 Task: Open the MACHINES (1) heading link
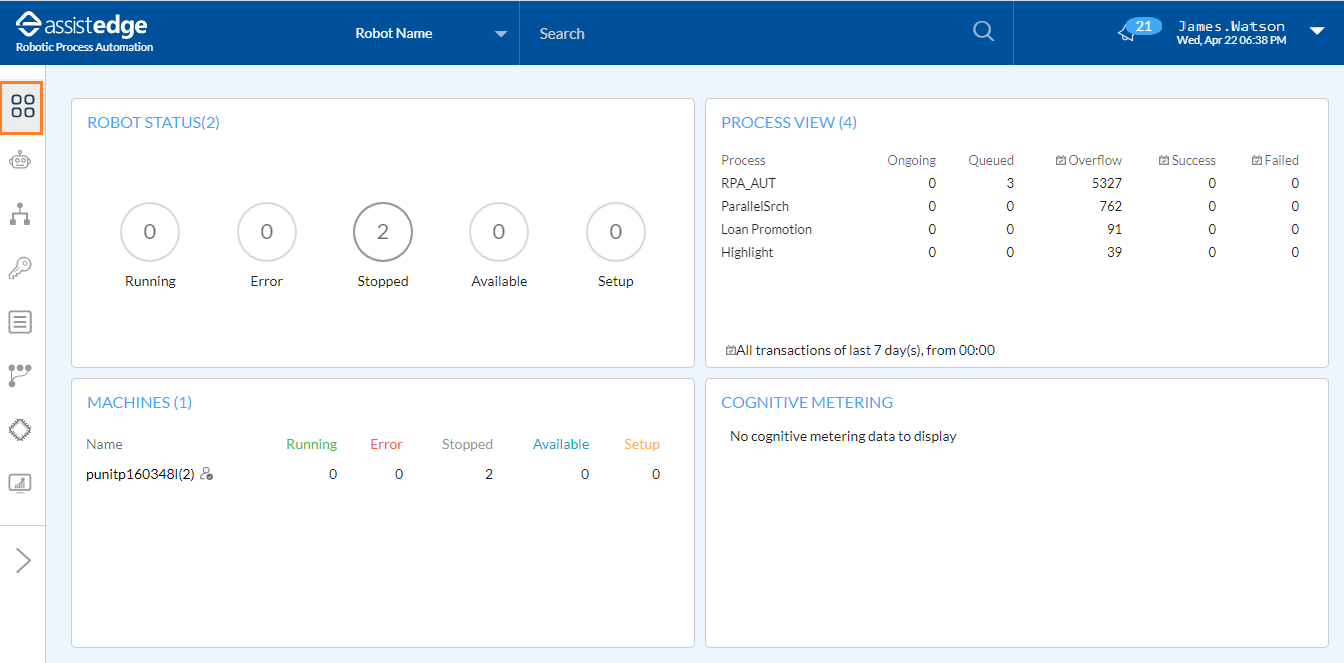coord(140,403)
